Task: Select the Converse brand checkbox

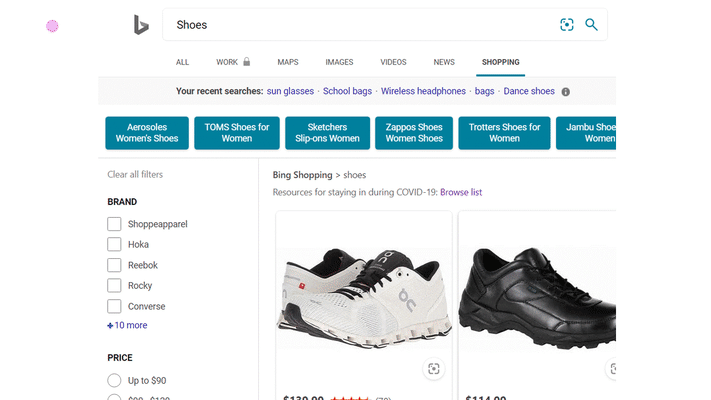Action: [114, 306]
